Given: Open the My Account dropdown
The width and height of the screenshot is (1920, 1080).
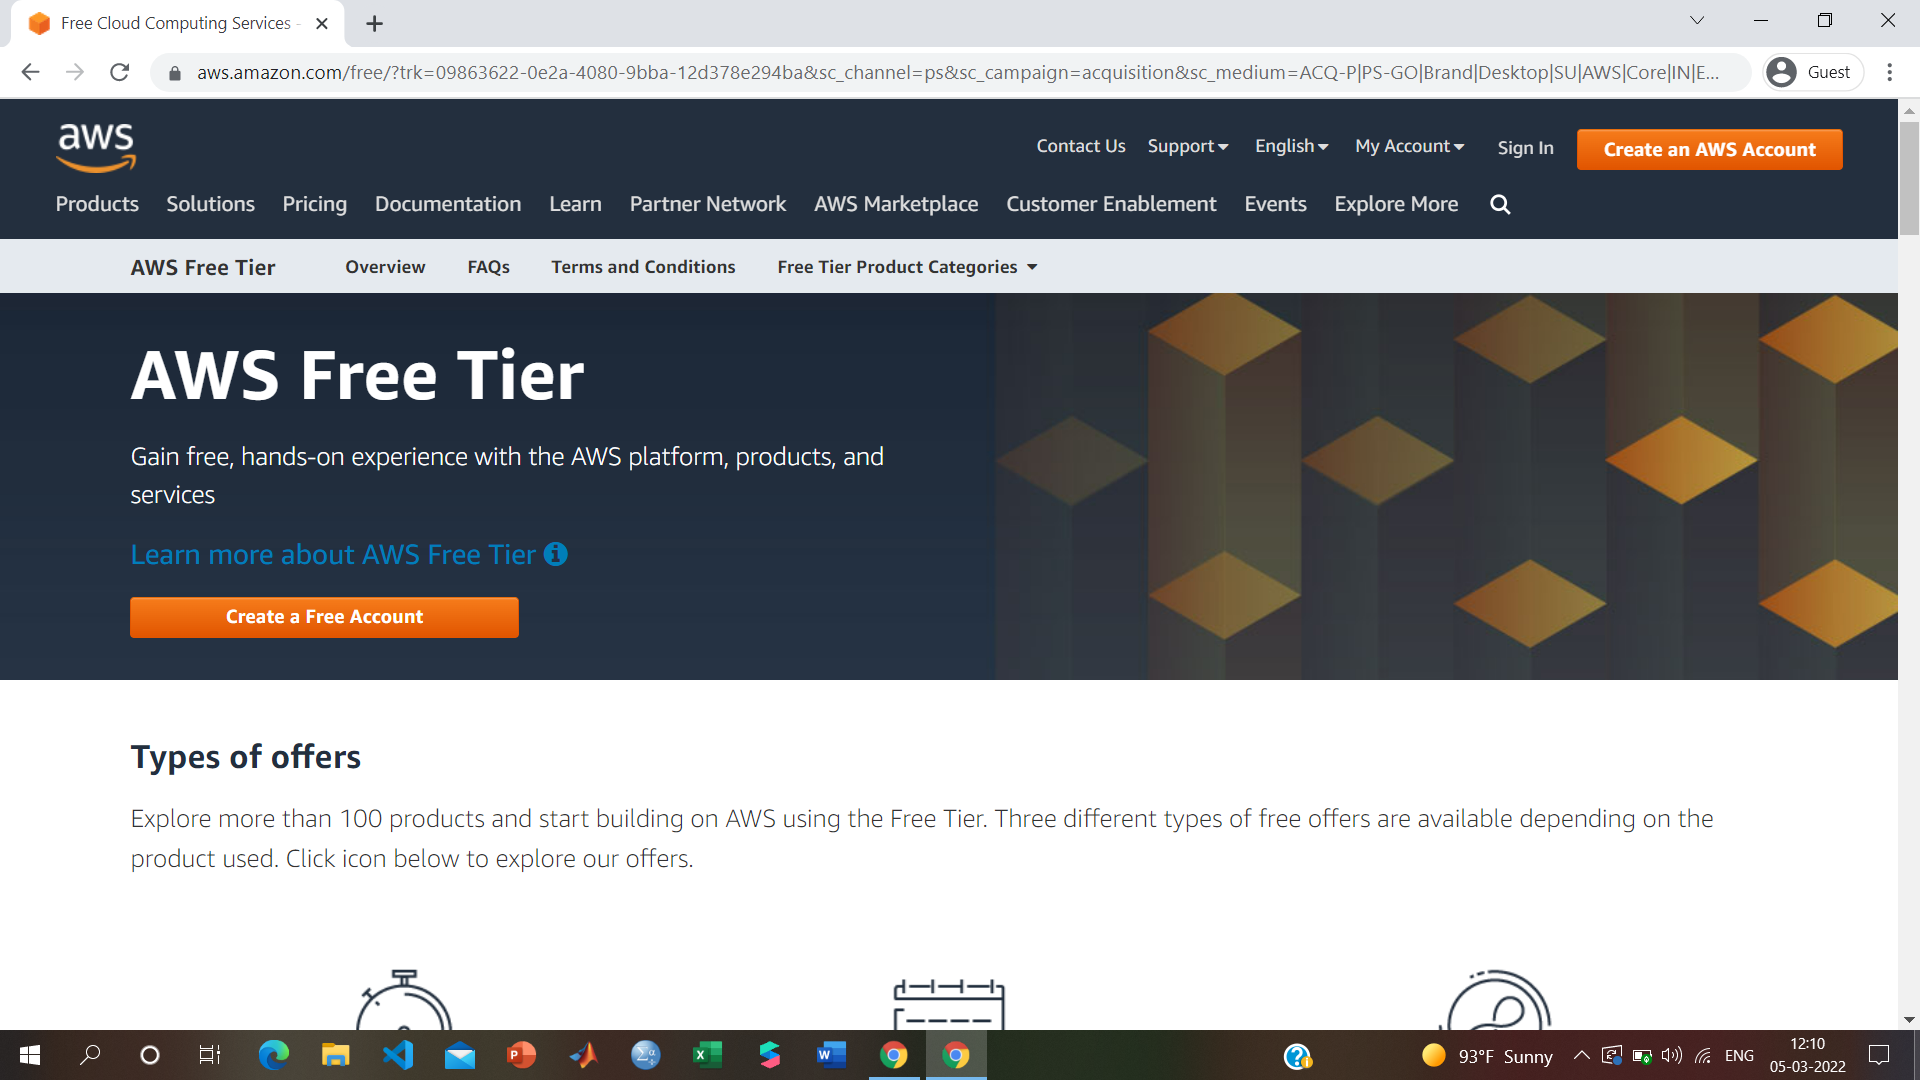Looking at the screenshot, I should pyautogui.click(x=1410, y=146).
